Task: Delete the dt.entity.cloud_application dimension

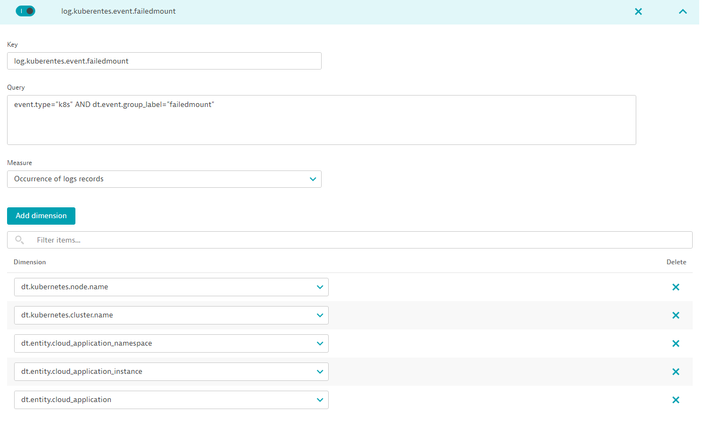Action: [x=676, y=400]
